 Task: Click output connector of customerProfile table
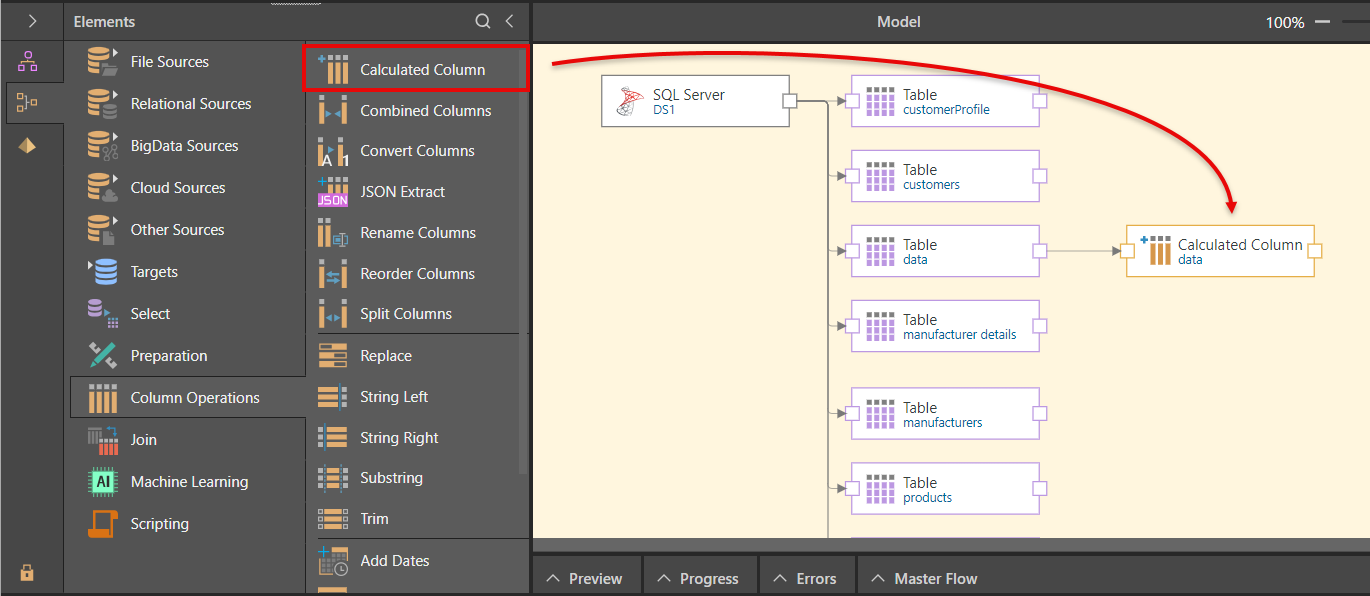[1039, 101]
